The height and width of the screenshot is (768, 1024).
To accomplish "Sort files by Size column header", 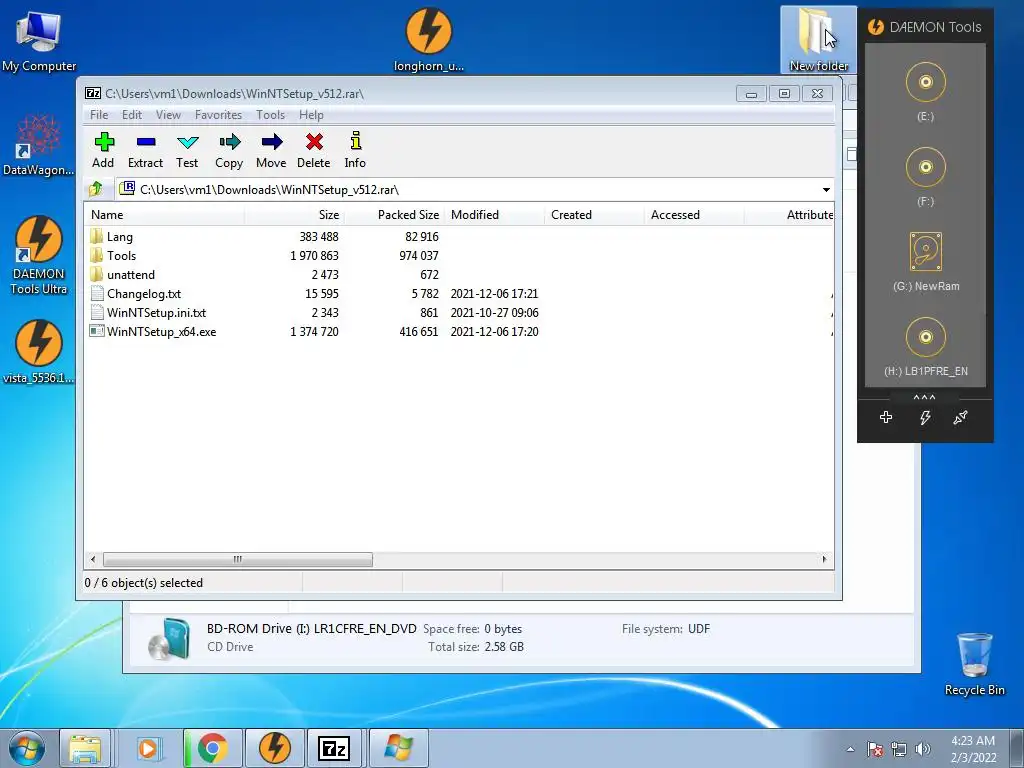I will [x=295, y=215].
